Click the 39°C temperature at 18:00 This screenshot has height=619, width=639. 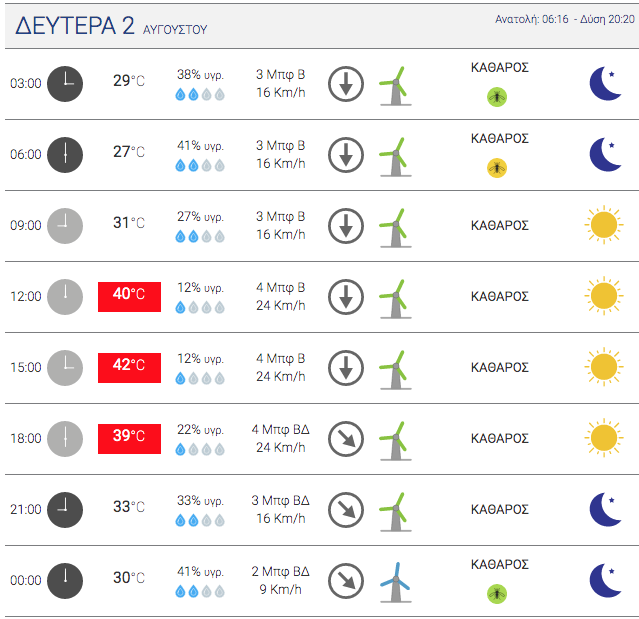129,437
